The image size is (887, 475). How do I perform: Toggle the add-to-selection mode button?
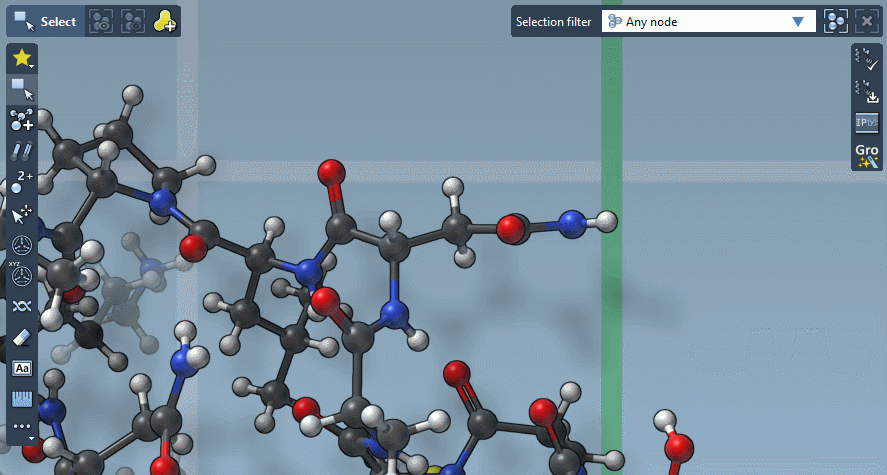tap(165, 21)
